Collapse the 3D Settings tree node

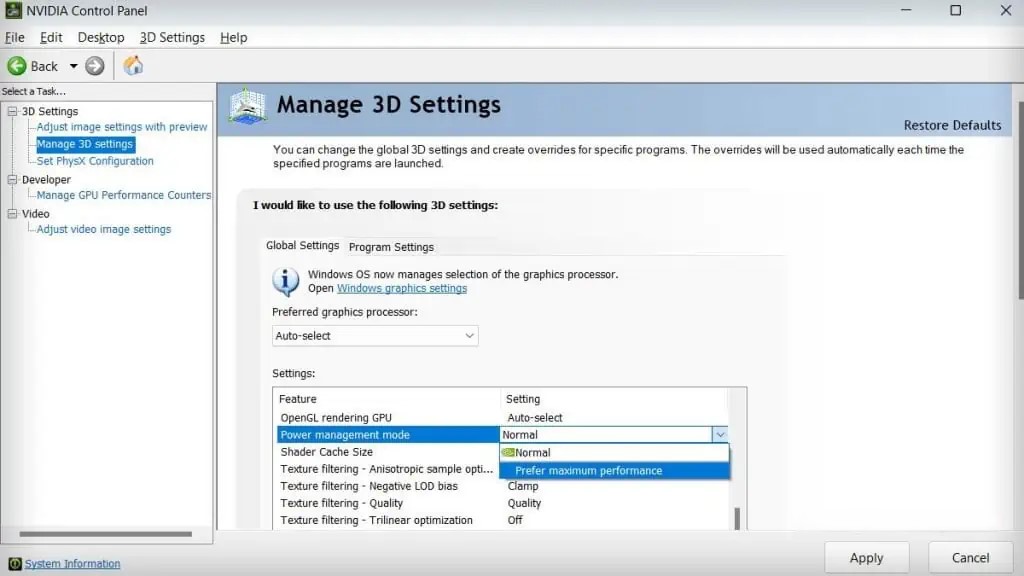pyautogui.click(x=12, y=111)
